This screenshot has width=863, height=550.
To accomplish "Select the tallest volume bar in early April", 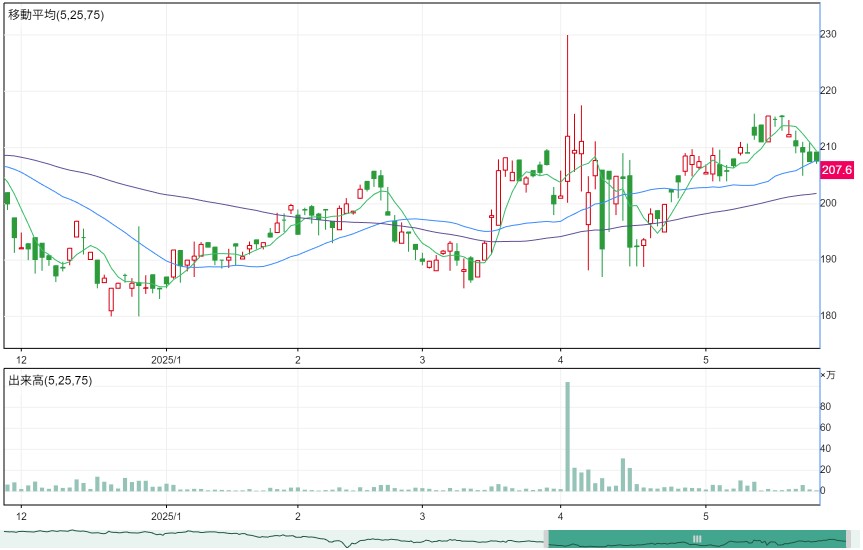I will click(567, 436).
